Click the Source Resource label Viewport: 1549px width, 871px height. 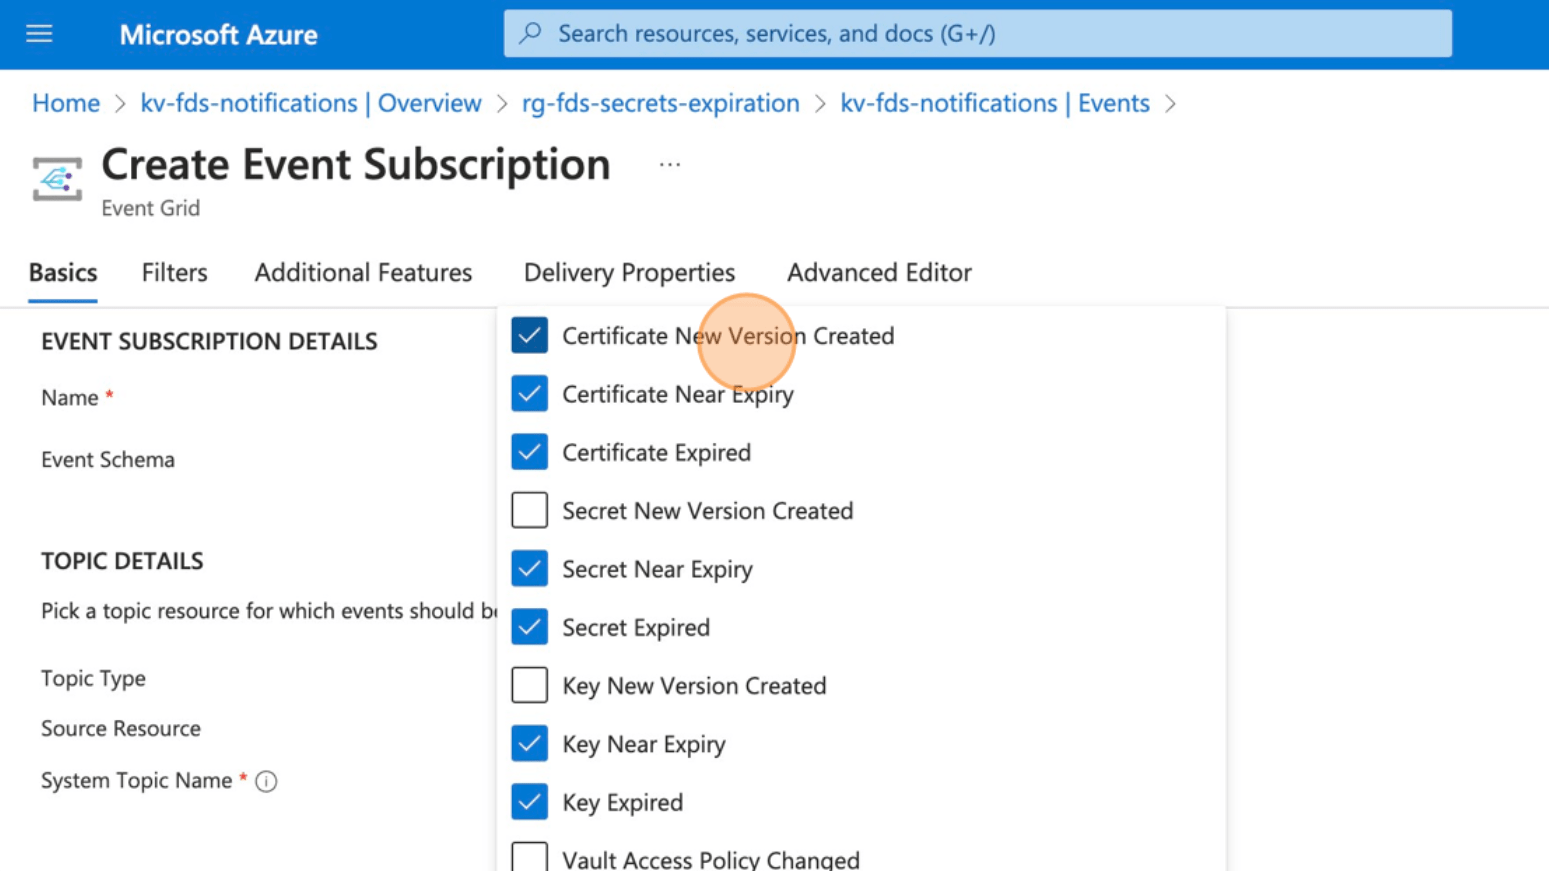[x=121, y=729]
